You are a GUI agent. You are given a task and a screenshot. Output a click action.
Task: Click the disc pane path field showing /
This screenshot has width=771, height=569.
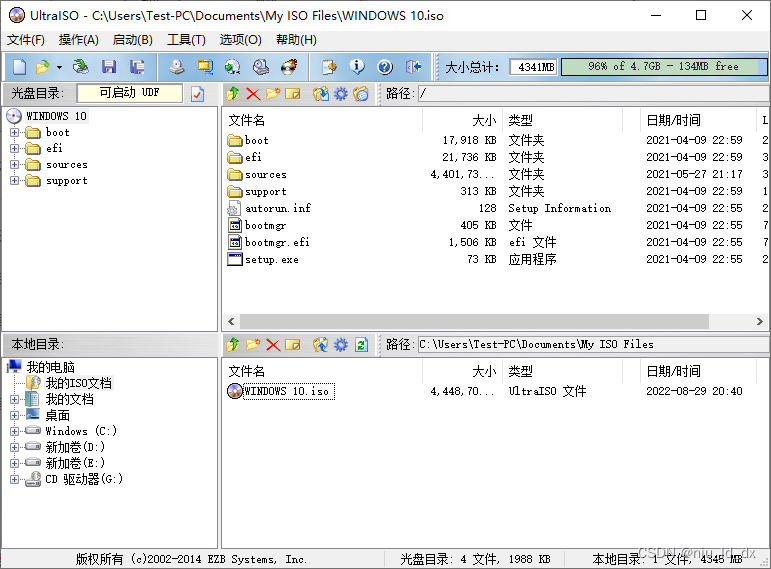593,93
